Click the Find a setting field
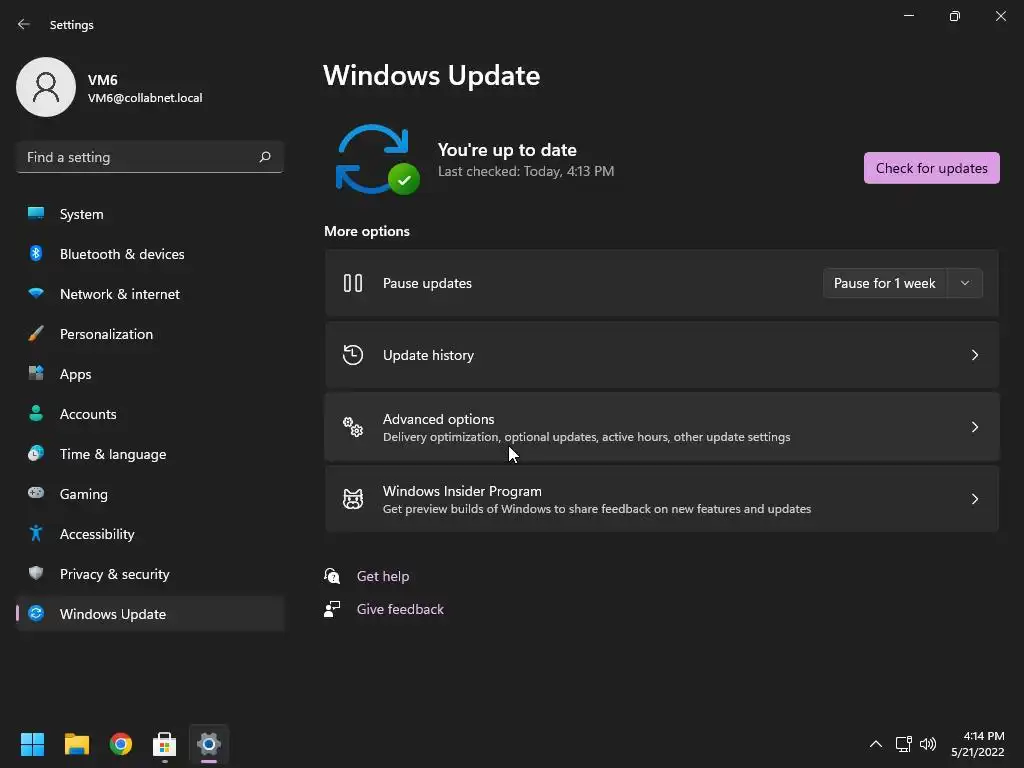 tap(150, 157)
